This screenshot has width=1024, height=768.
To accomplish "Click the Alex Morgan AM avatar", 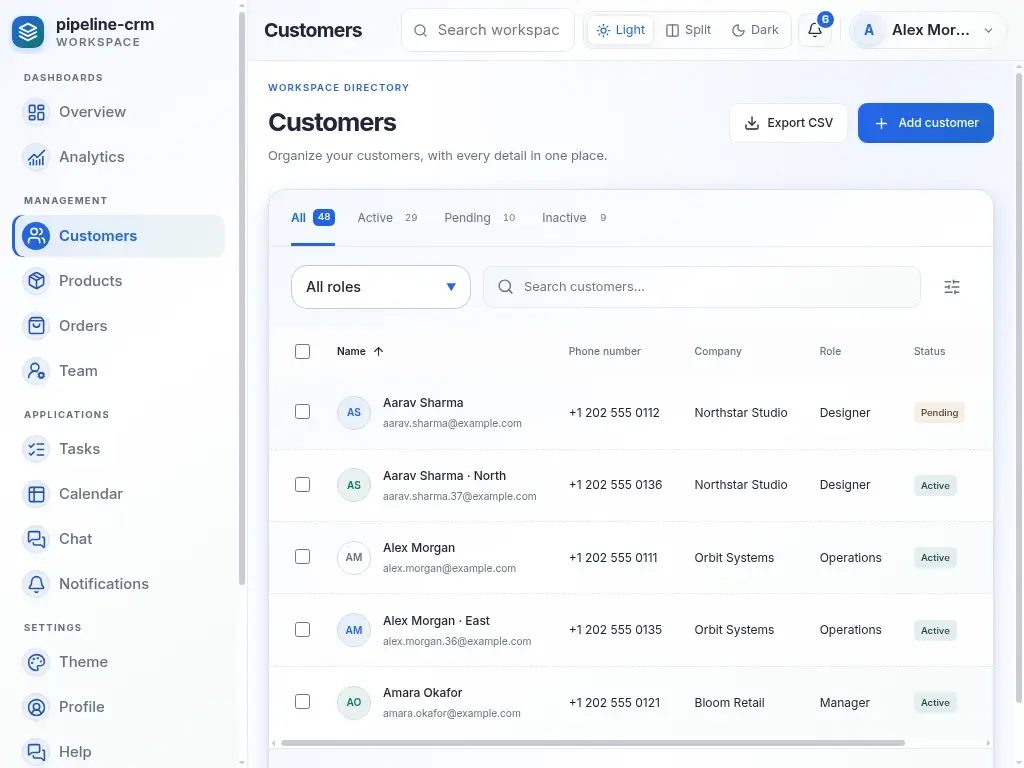I will pos(354,558).
